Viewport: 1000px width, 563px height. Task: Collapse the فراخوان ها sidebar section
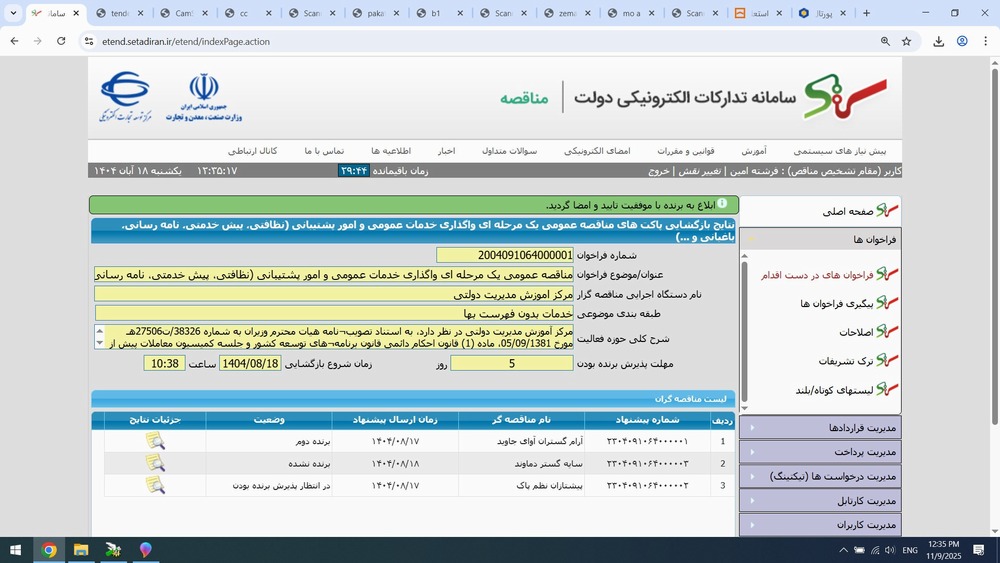(820, 240)
